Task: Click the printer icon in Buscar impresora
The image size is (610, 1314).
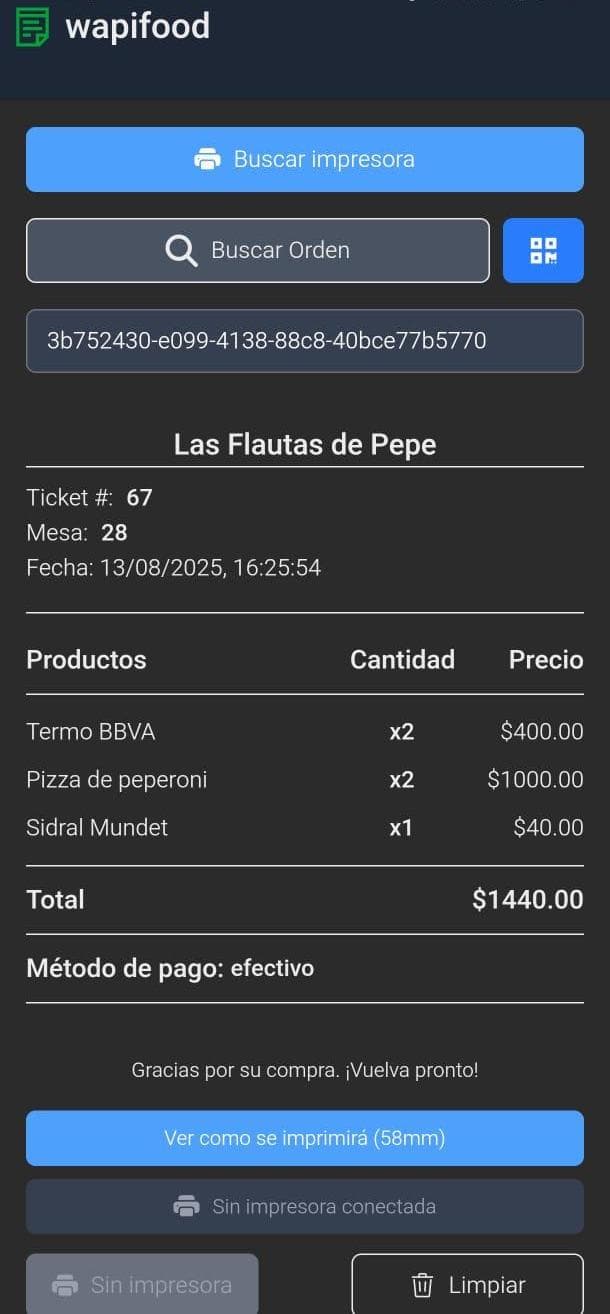Action: pyautogui.click(x=209, y=159)
